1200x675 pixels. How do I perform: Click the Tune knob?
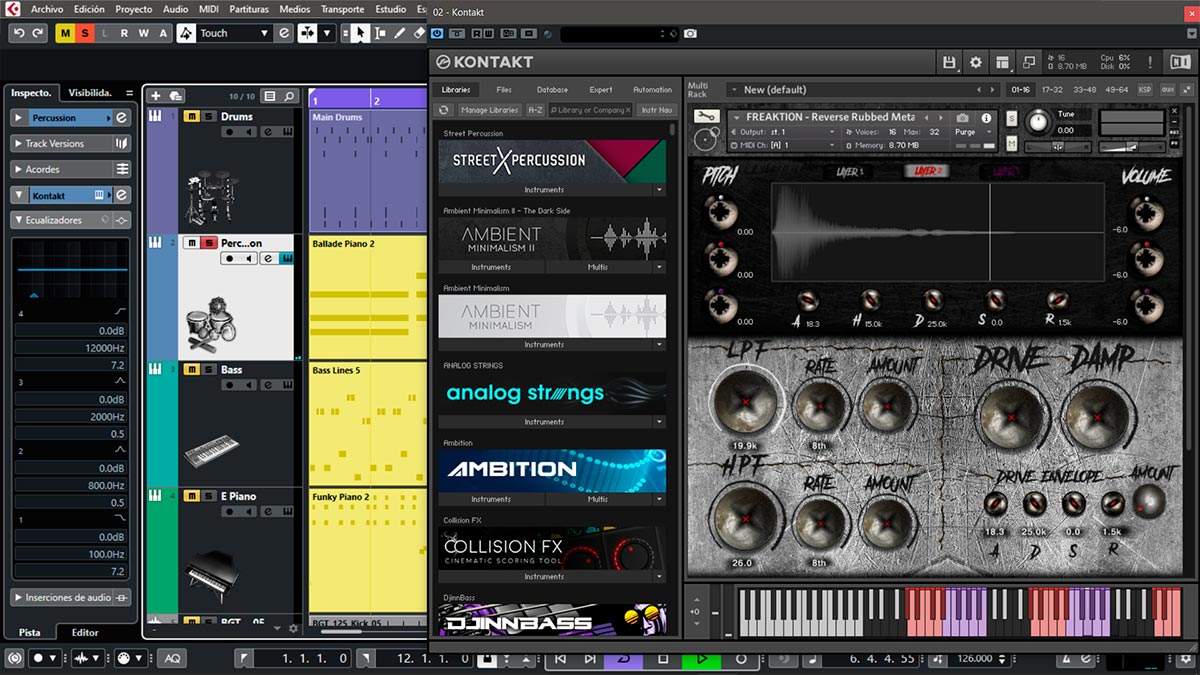click(1039, 122)
